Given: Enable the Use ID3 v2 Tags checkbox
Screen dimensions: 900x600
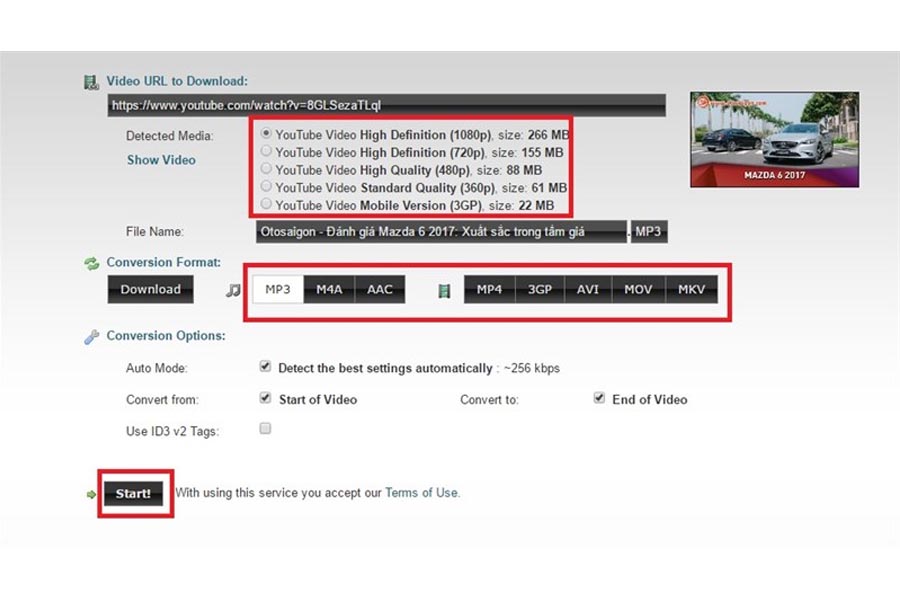Looking at the screenshot, I should 265,428.
